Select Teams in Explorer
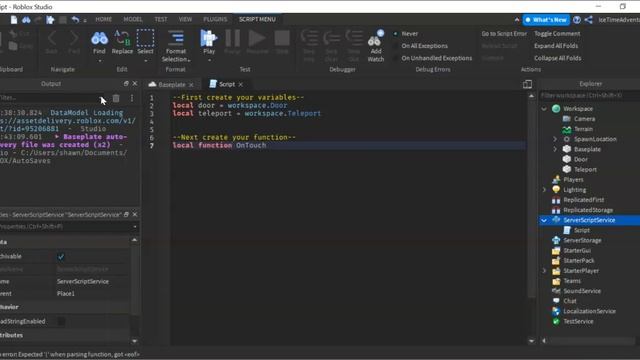 click(x=572, y=281)
